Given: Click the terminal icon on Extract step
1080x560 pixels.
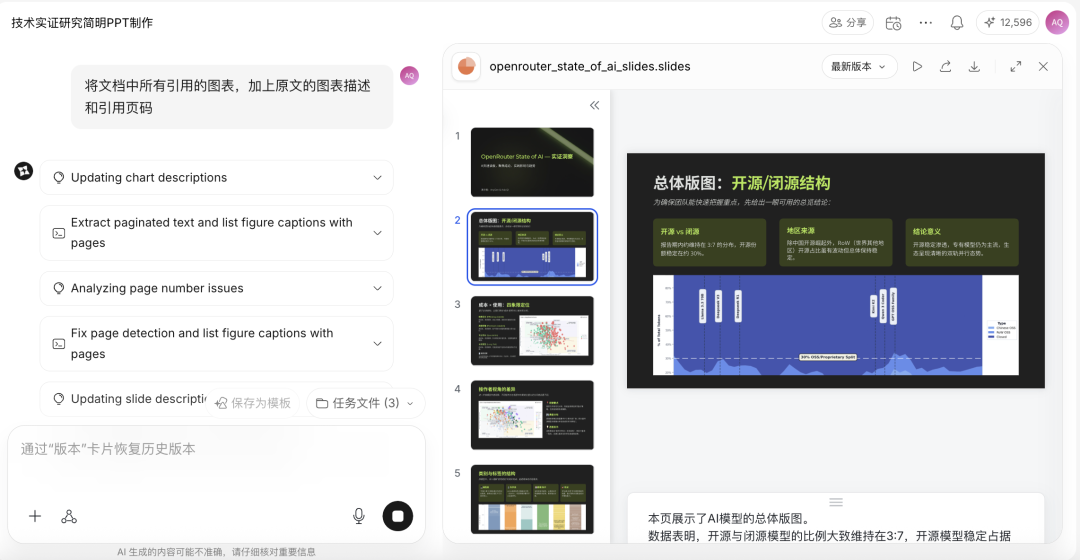Looking at the screenshot, I should click(x=59, y=234).
